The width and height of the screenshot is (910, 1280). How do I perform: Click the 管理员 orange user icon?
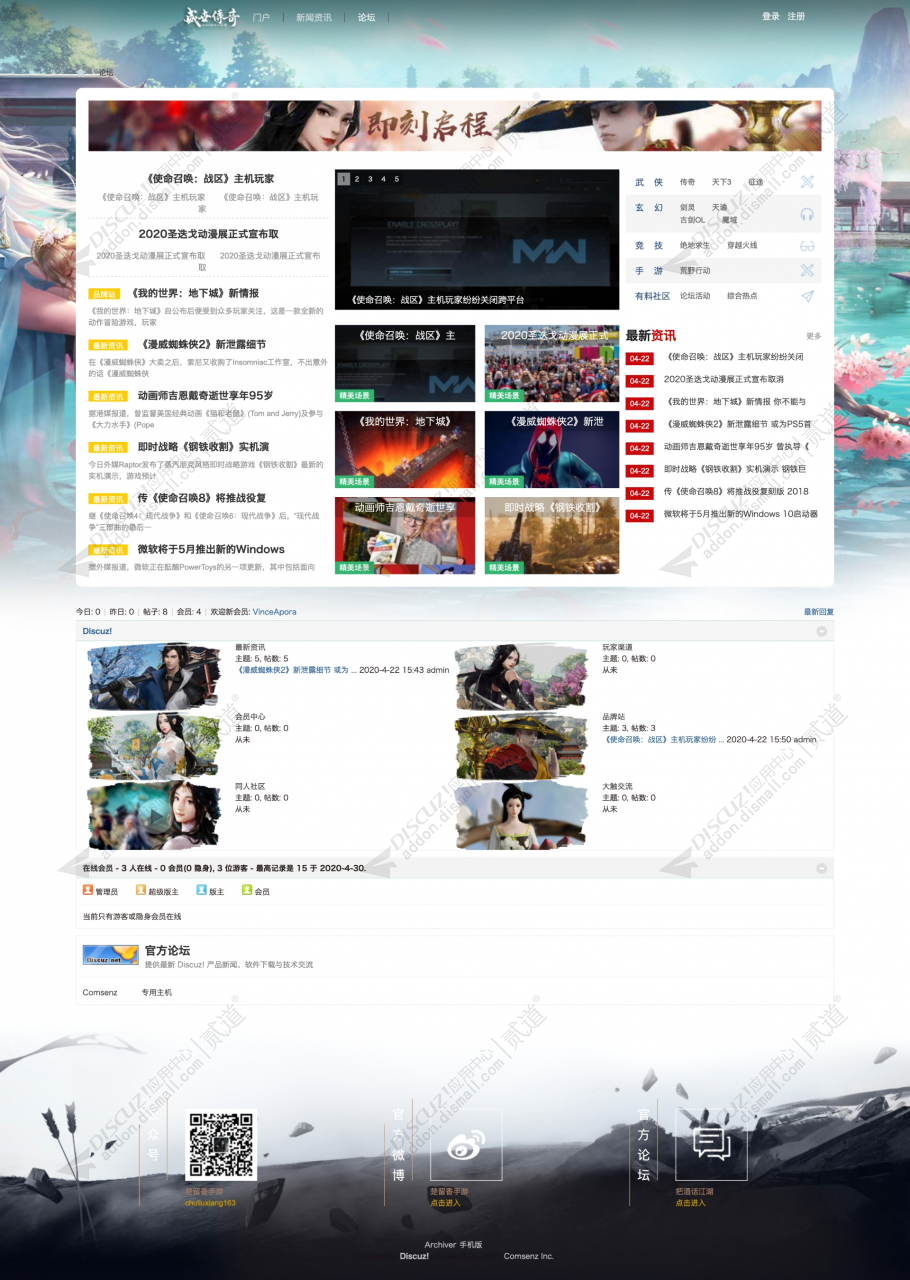pyautogui.click(x=88, y=890)
